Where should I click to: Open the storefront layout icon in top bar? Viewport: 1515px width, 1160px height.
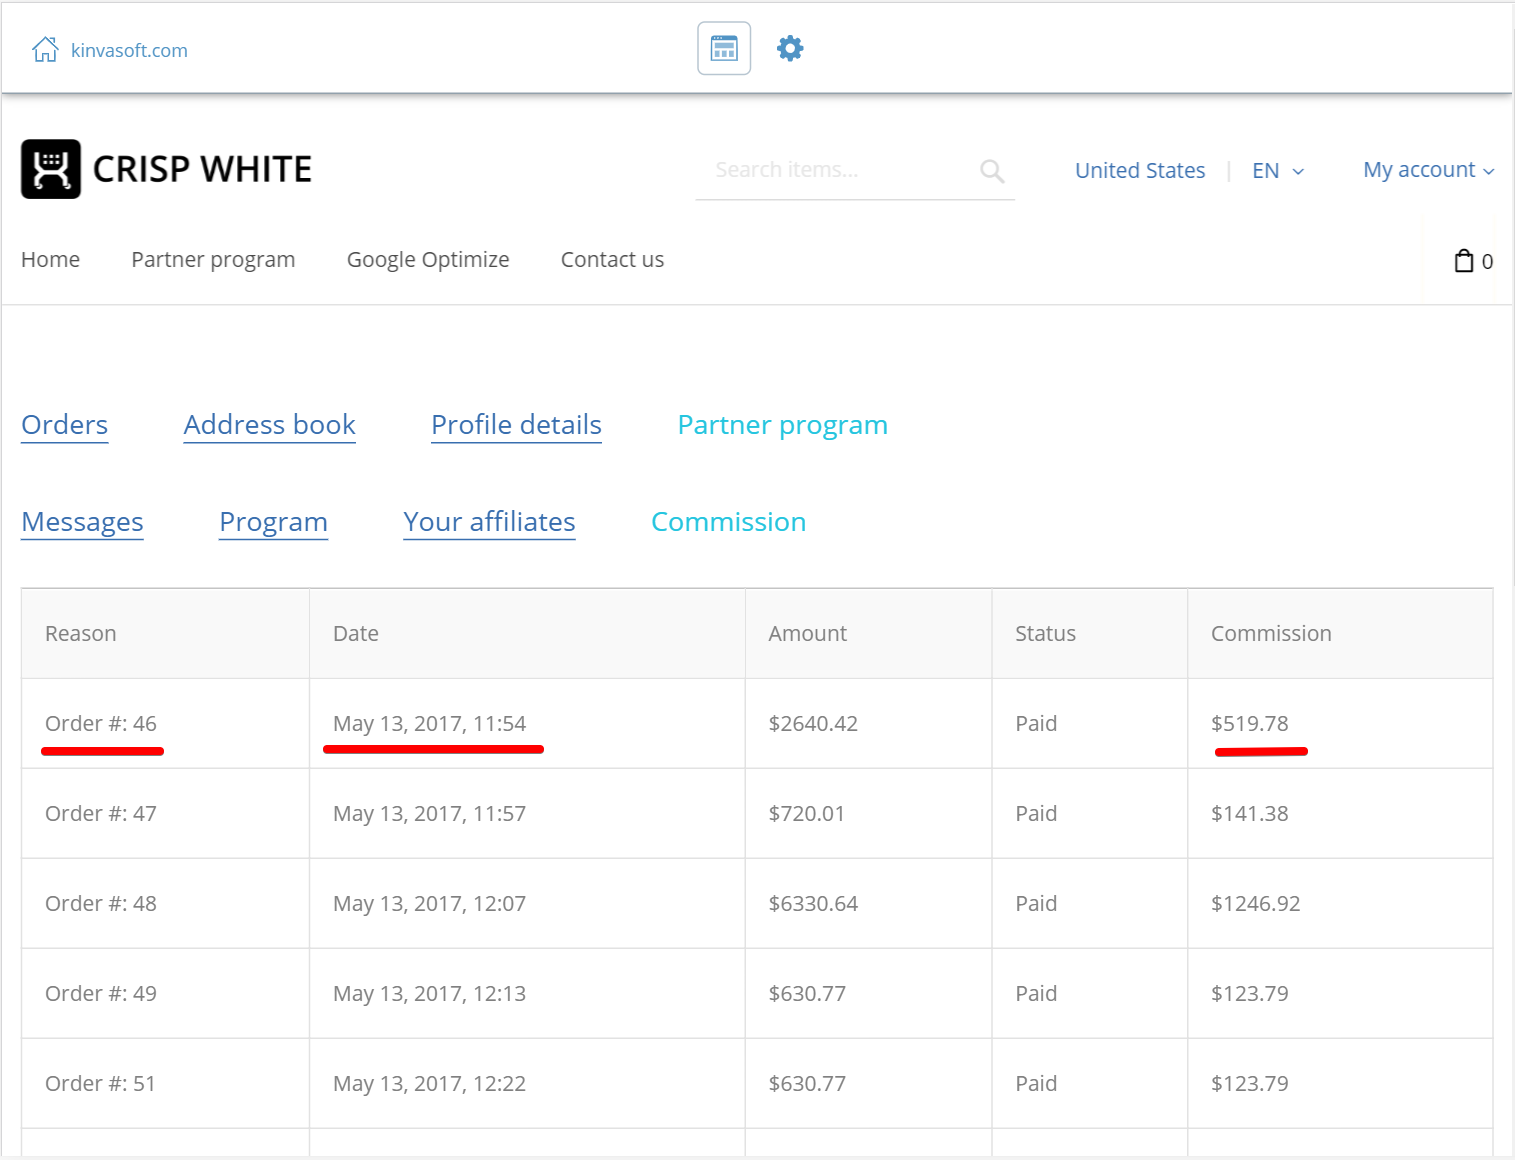(724, 48)
